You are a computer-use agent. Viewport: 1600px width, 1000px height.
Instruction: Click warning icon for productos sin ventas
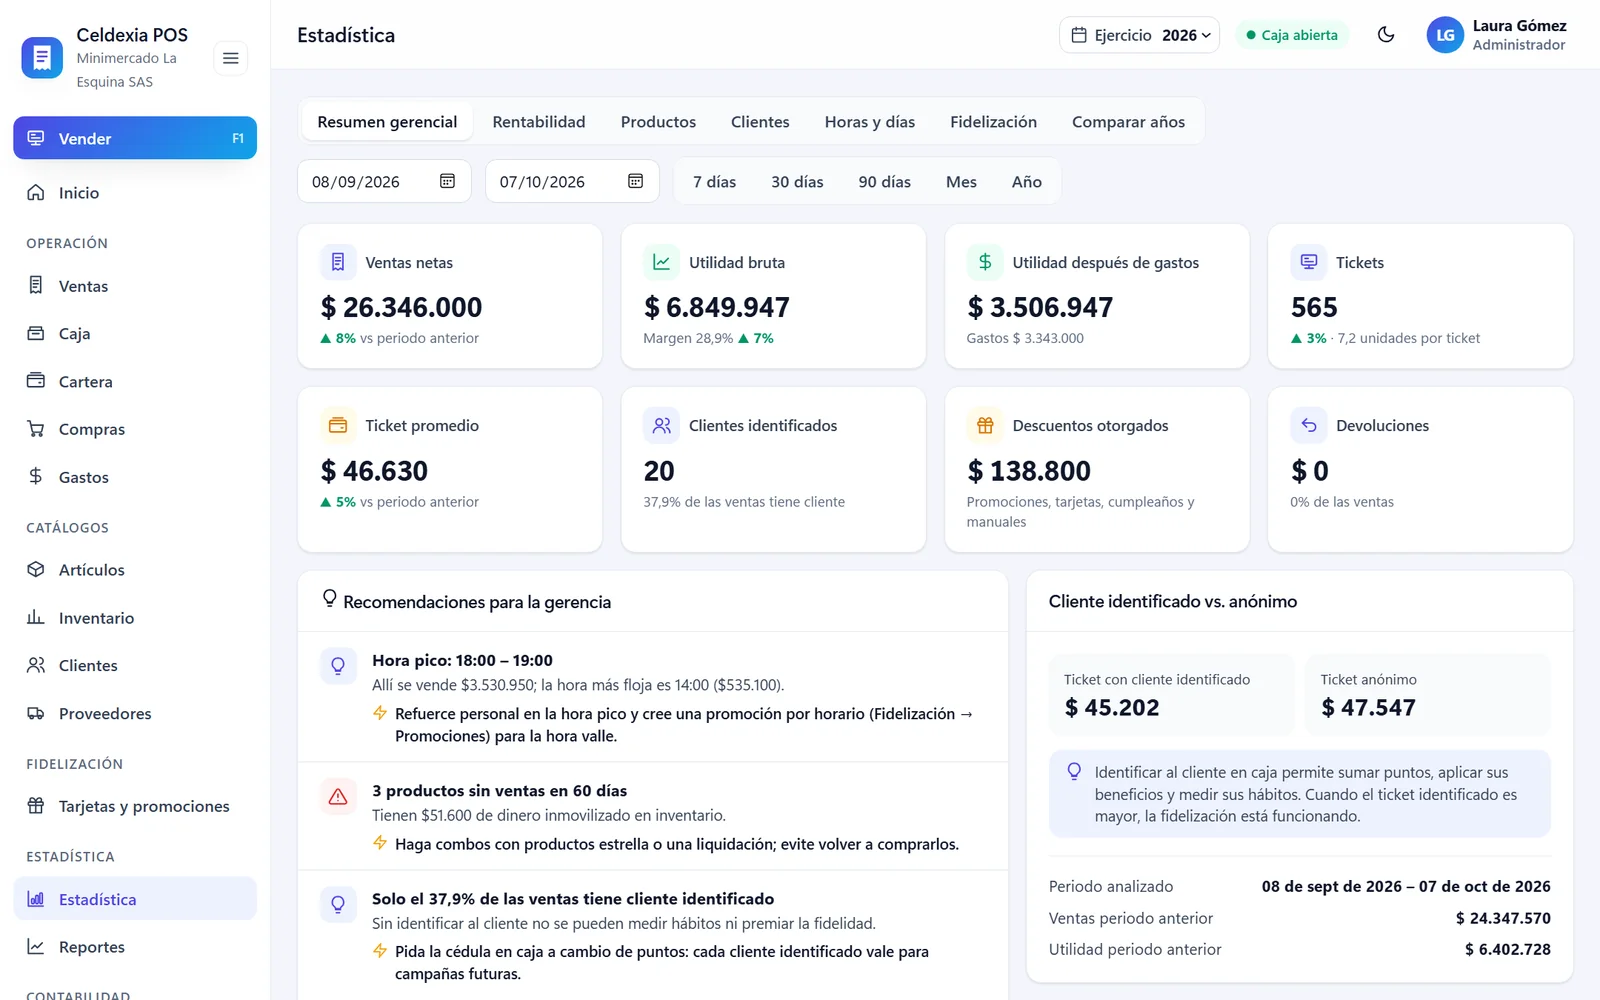(x=338, y=796)
